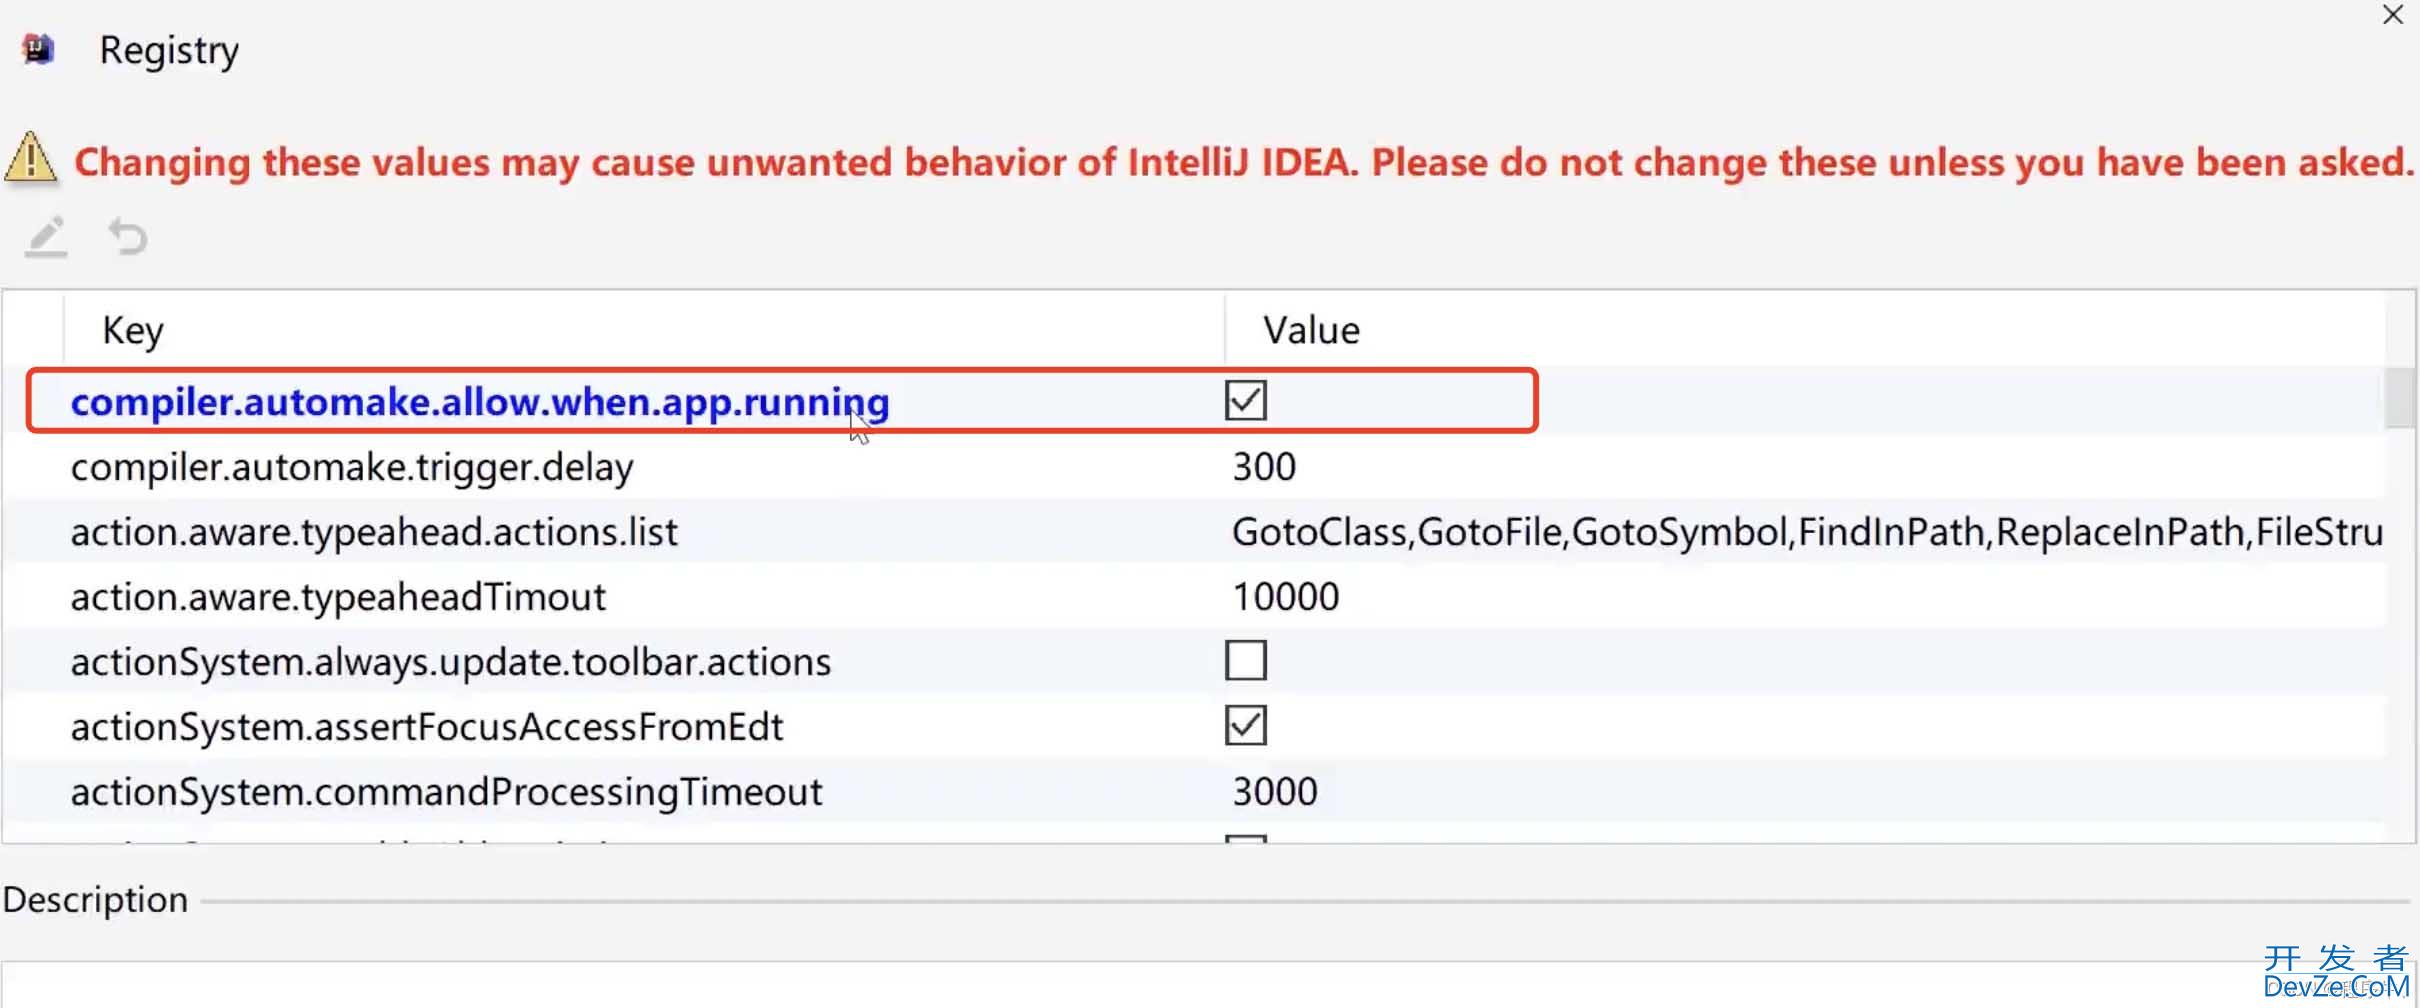Click the value 3000 for commandProcessingTimeout

point(1275,792)
